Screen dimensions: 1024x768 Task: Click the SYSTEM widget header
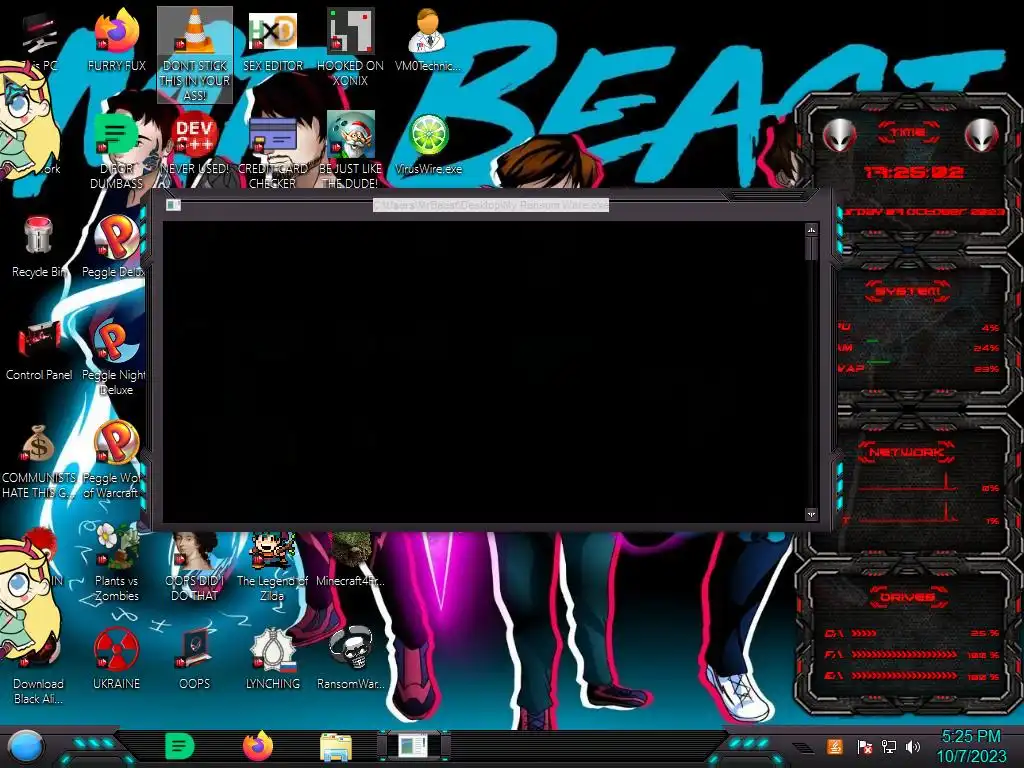(x=908, y=291)
